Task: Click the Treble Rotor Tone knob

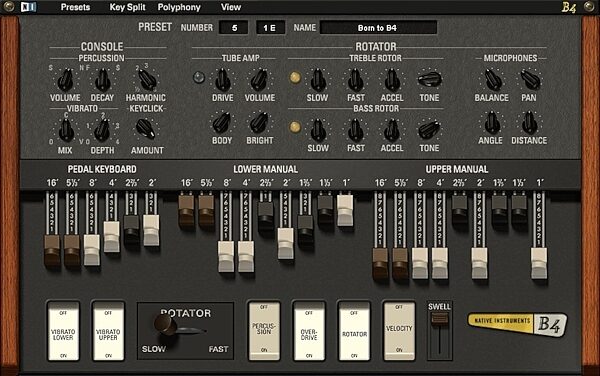Action: point(429,79)
